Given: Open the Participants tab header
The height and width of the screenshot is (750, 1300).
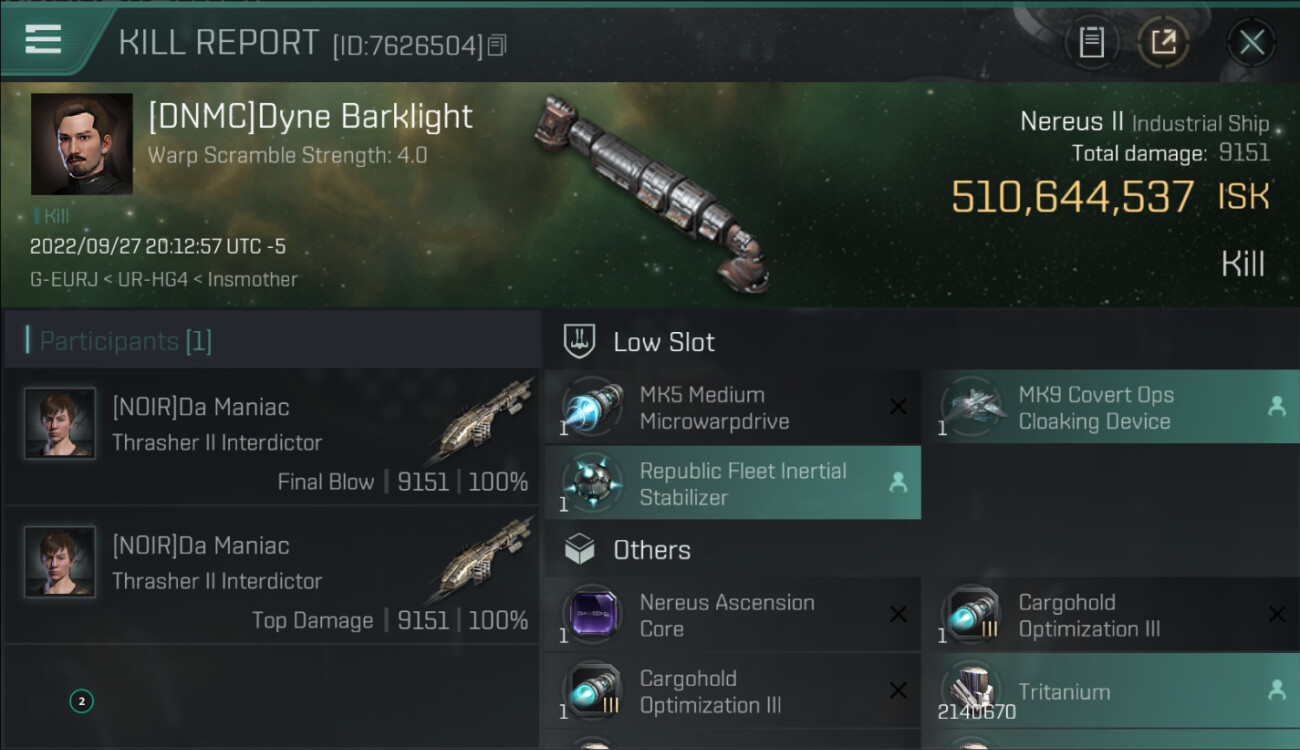Looking at the screenshot, I should click(126, 341).
